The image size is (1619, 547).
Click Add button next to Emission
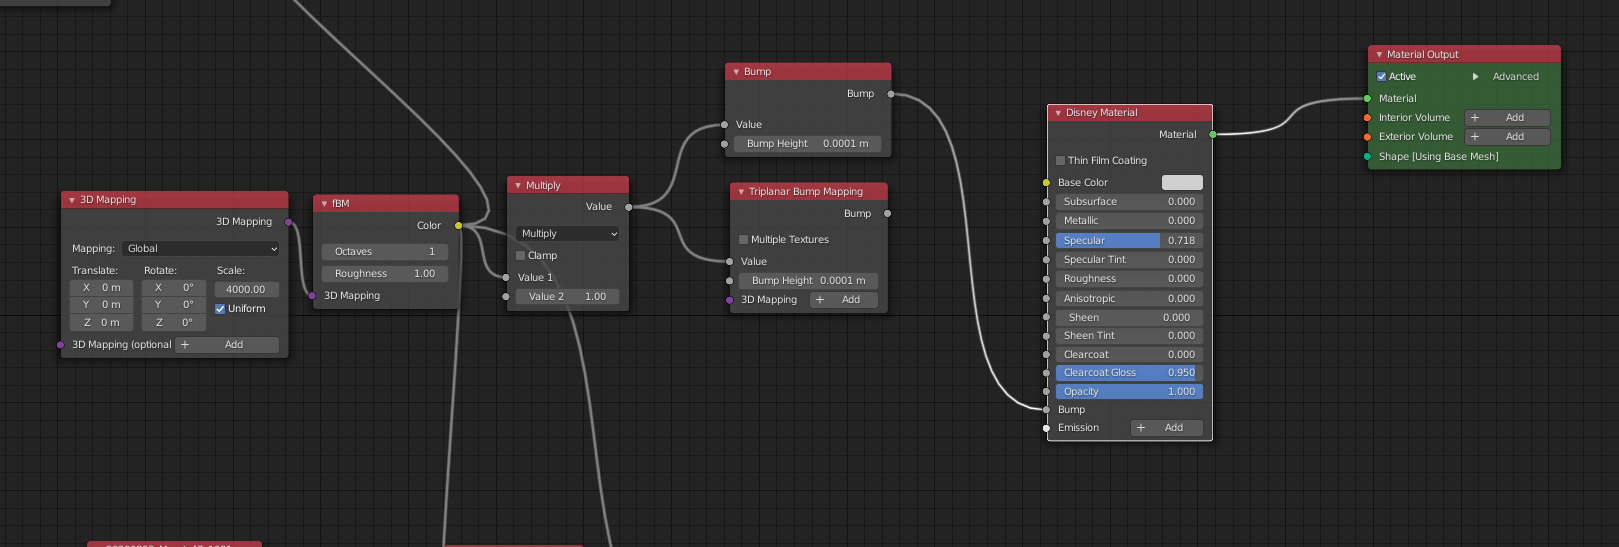coord(1166,428)
